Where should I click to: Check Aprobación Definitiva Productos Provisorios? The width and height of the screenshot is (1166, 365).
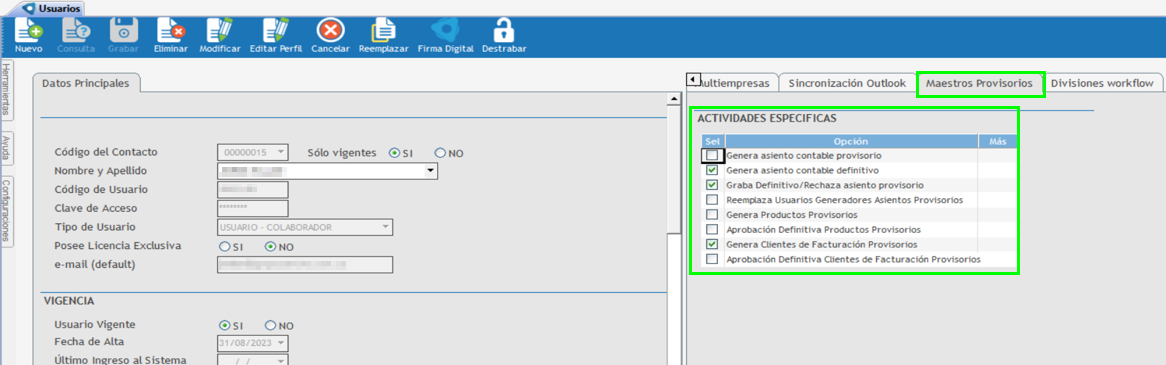point(712,229)
